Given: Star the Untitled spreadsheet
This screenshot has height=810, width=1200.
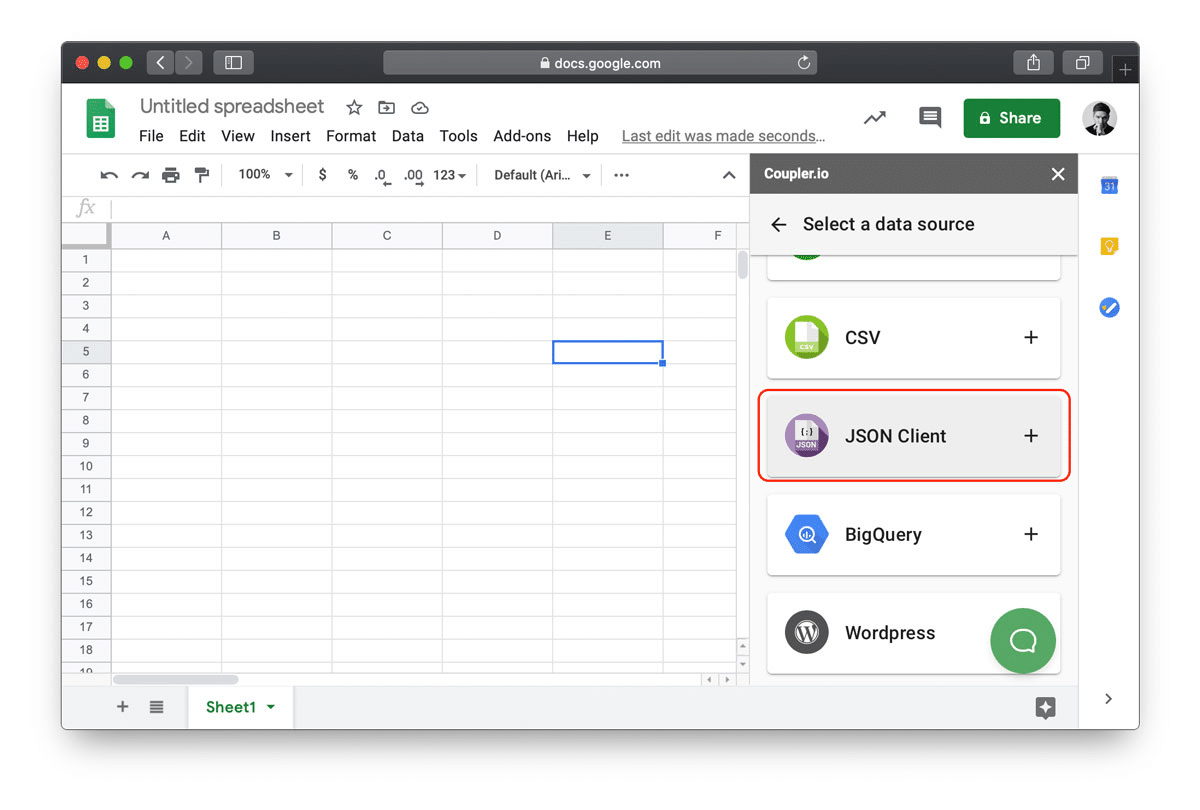Looking at the screenshot, I should coord(354,108).
